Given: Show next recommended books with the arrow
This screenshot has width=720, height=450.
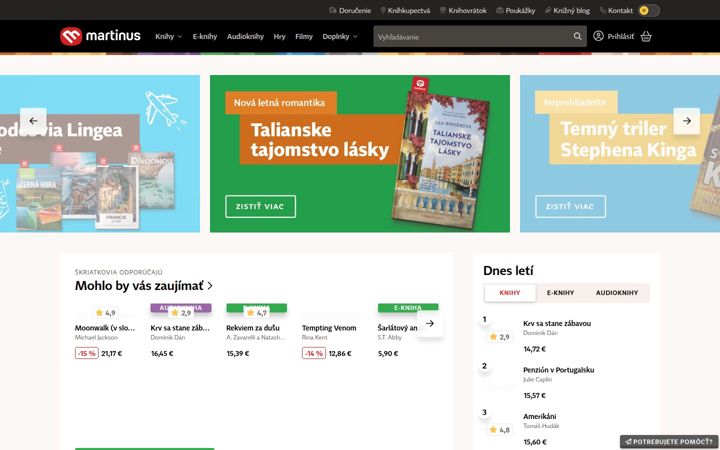Looking at the screenshot, I should 430,323.
